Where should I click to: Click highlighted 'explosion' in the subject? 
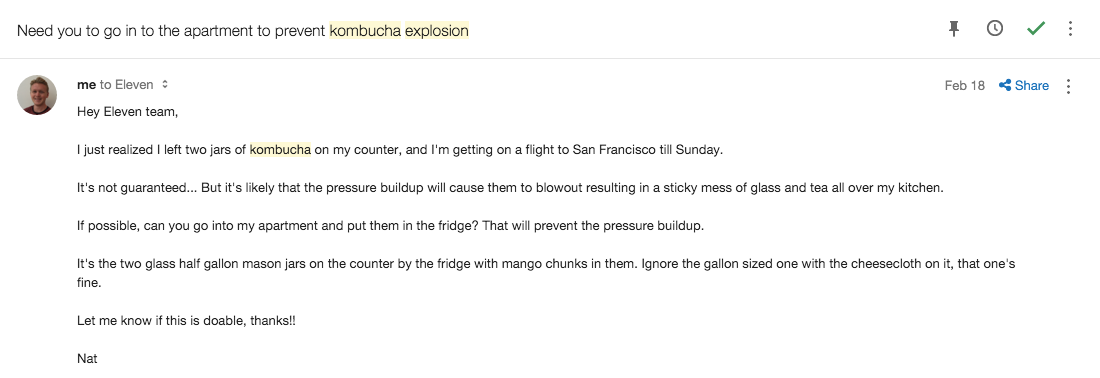[x=436, y=31]
